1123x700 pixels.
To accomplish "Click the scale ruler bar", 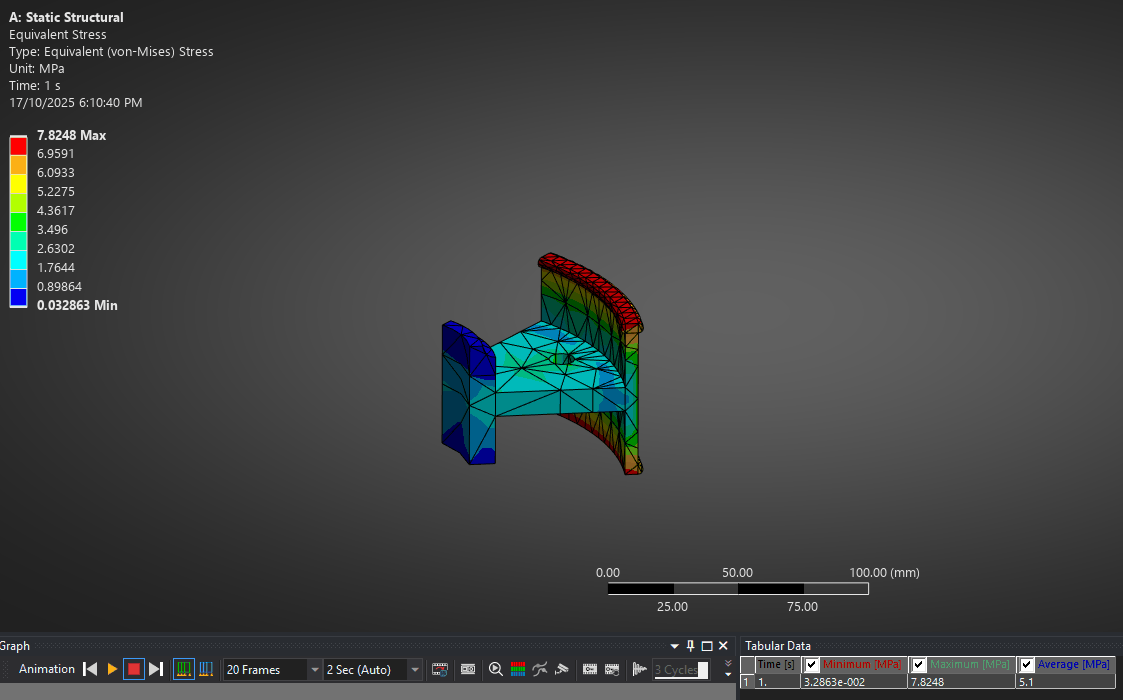I will [x=738, y=589].
